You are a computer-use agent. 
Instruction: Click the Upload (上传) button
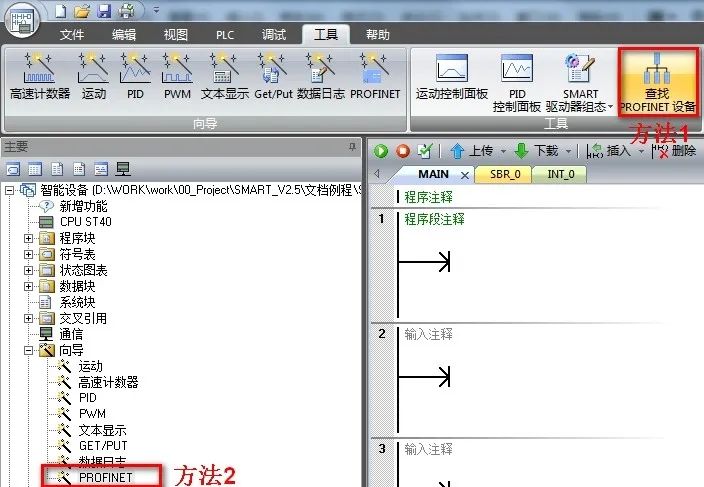[x=472, y=151]
